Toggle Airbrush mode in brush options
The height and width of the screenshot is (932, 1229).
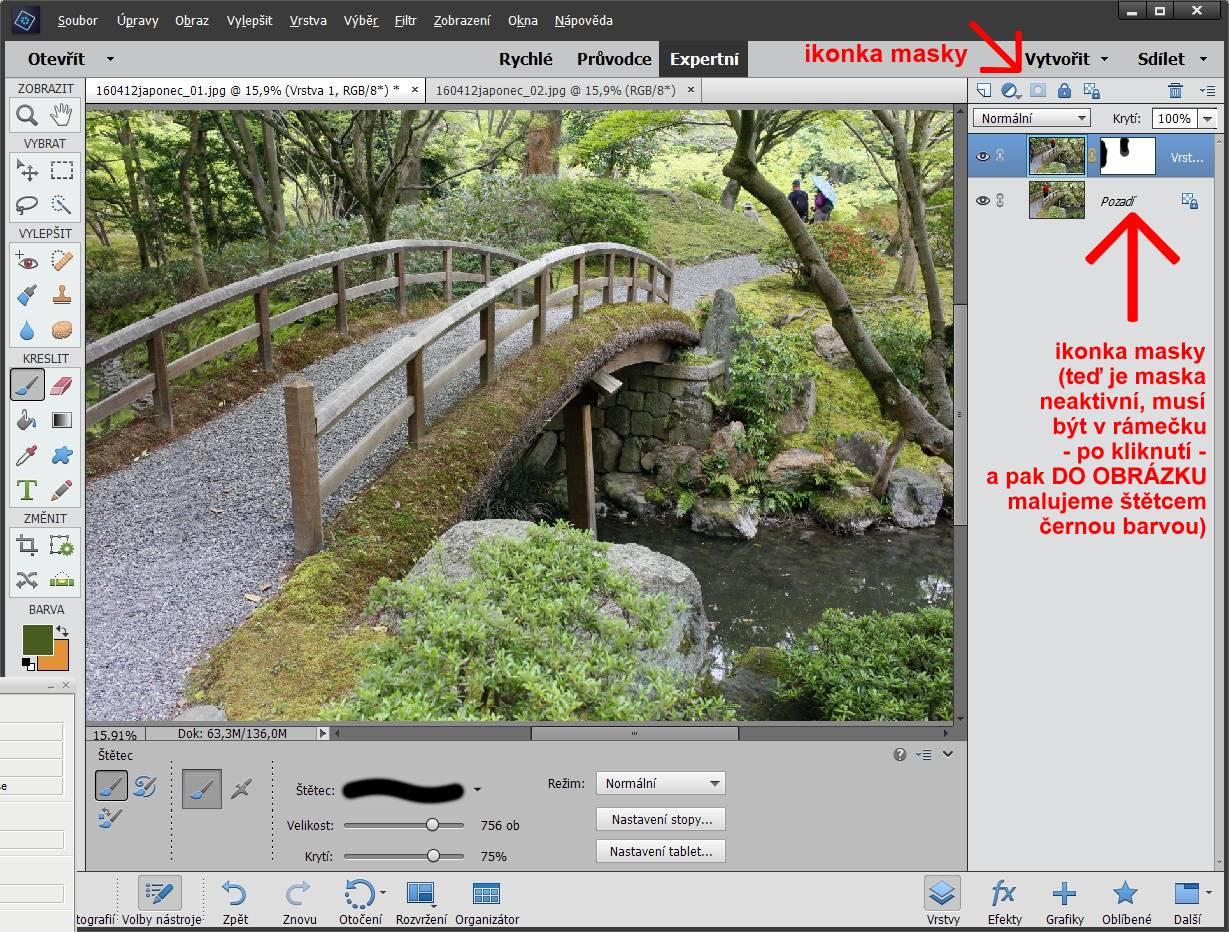click(239, 789)
